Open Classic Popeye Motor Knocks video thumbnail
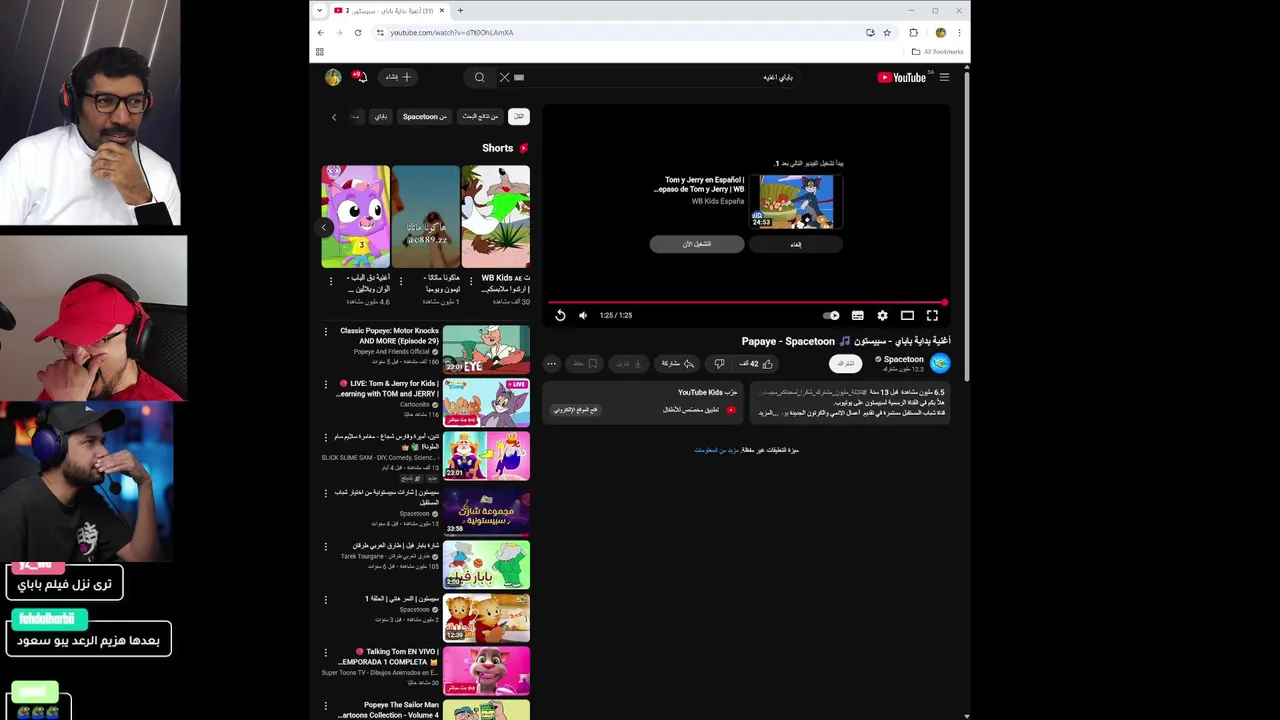This screenshot has width=1280, height=720. click(x=486, y=349)
